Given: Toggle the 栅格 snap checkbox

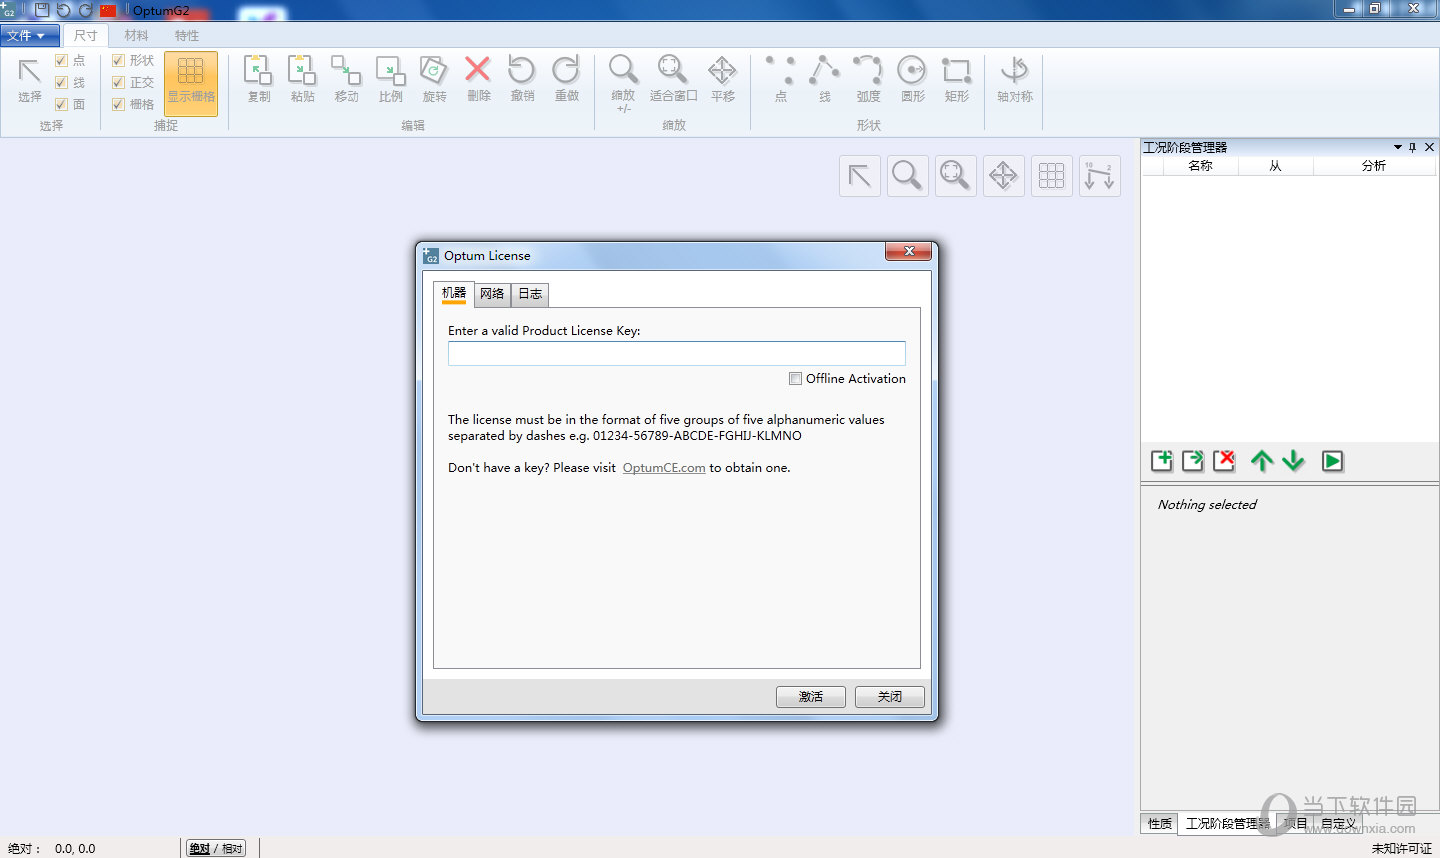Looking at the screenshot, I should tap(118, 104).
